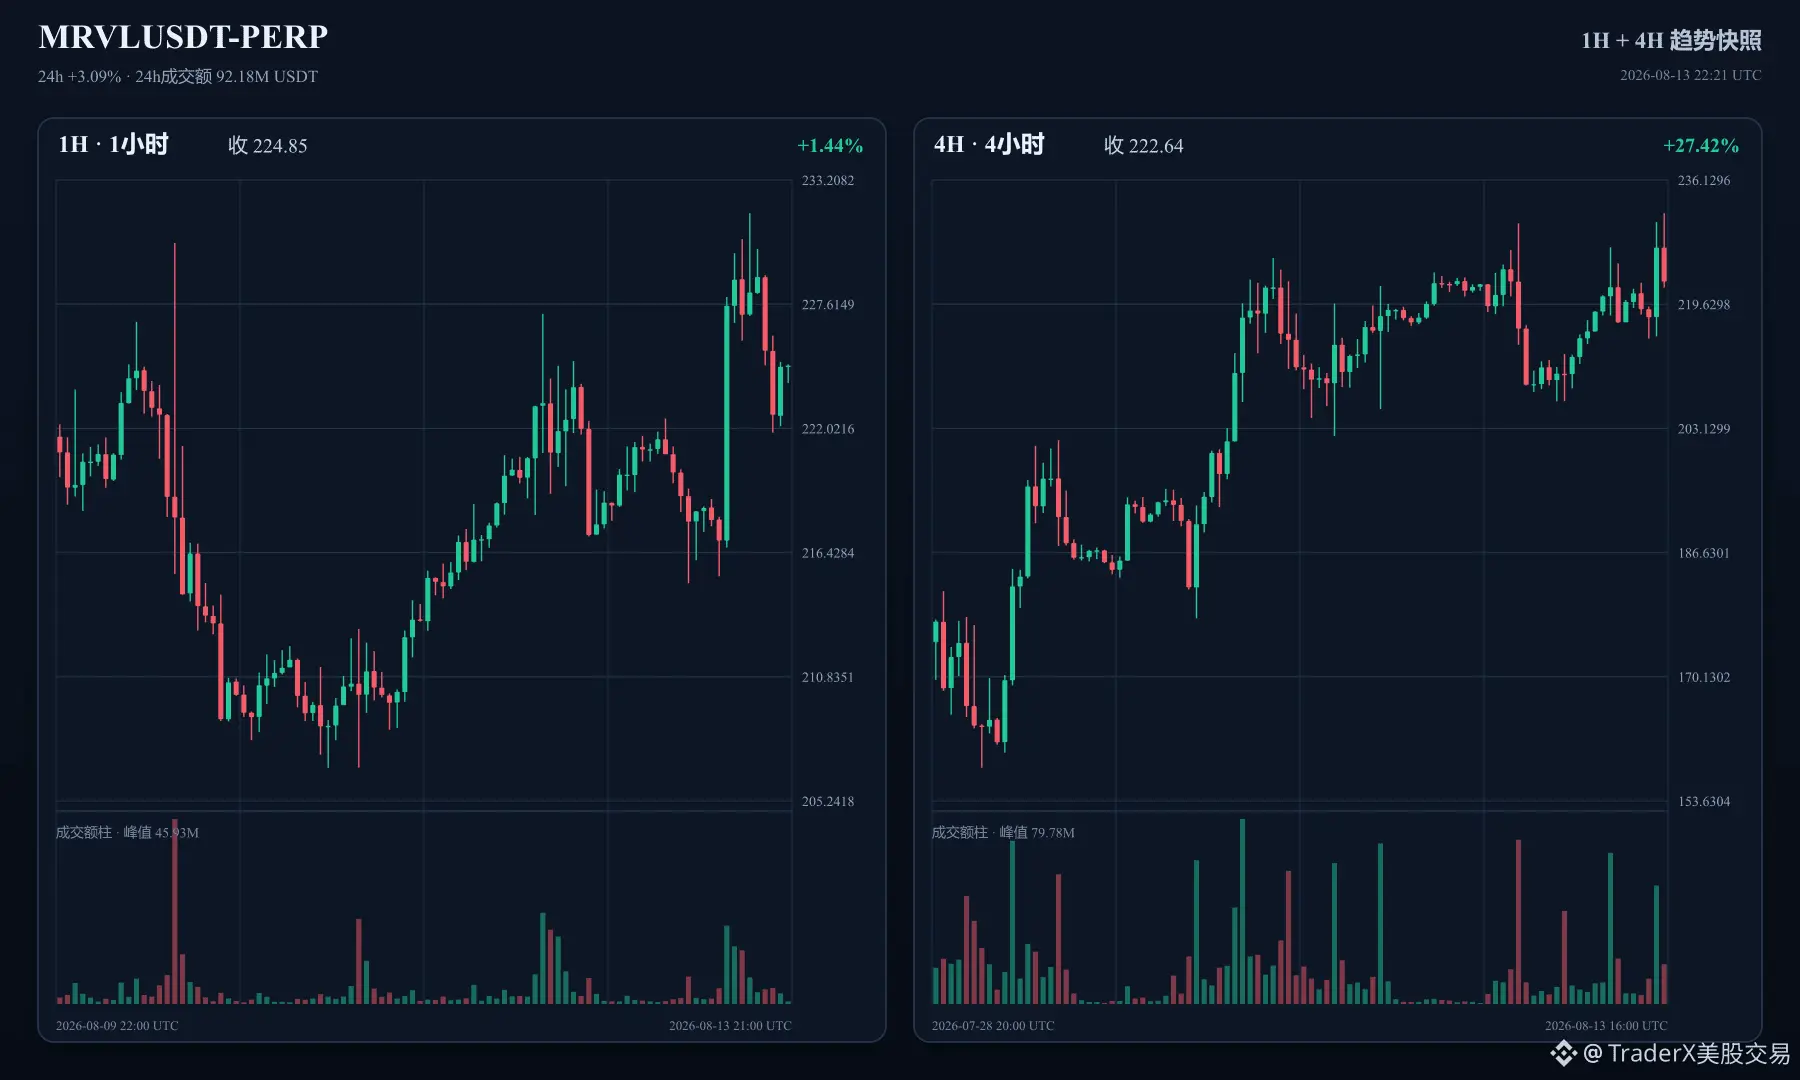Viewport: 1800px width, 1080px height.
Task: Click the "1H · 1小时" panel title
Action: tap(113, 145)
